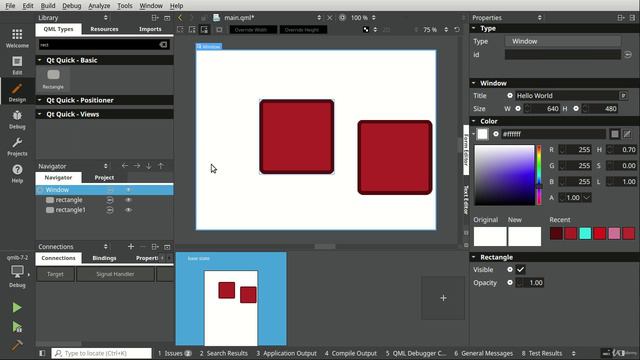The width and height of the screenshot is (640, 360).
Task: Click the hue slider strip
Action: tap(539, 175)
